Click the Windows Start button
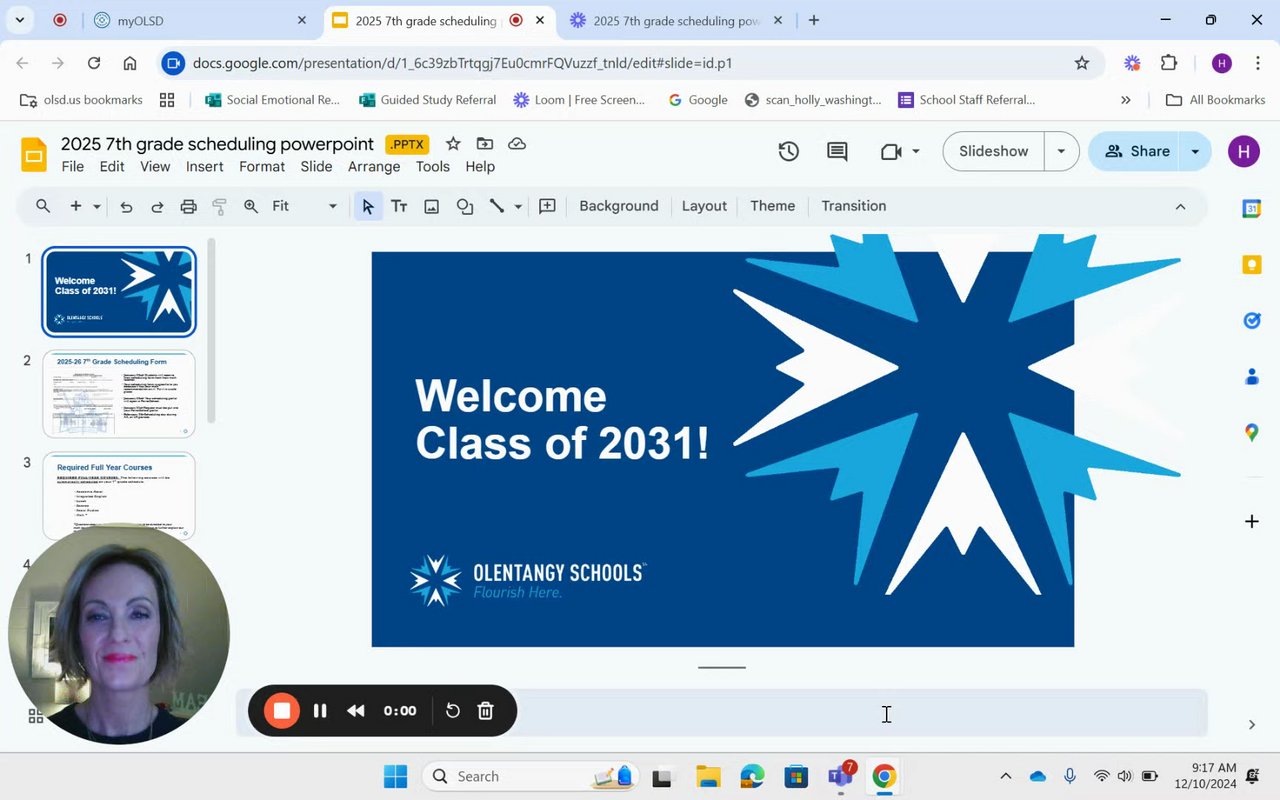The height and width of the screenshot is (800, 1280). tap(395, 777)
